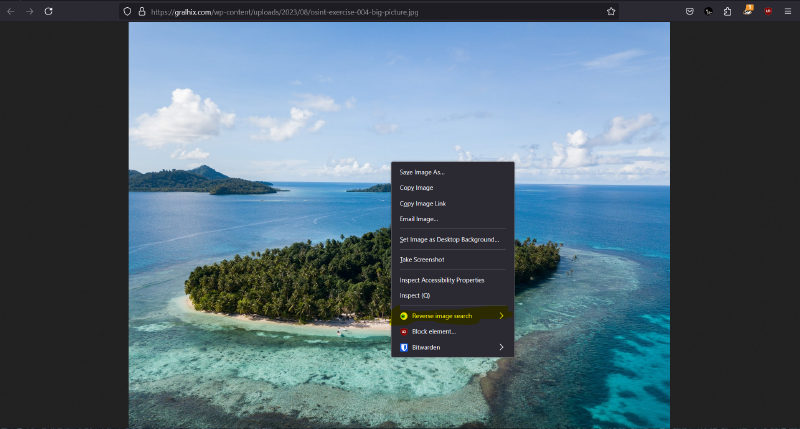
Task: Click the extension icon with the orange badge
Action: pos(748,11)
